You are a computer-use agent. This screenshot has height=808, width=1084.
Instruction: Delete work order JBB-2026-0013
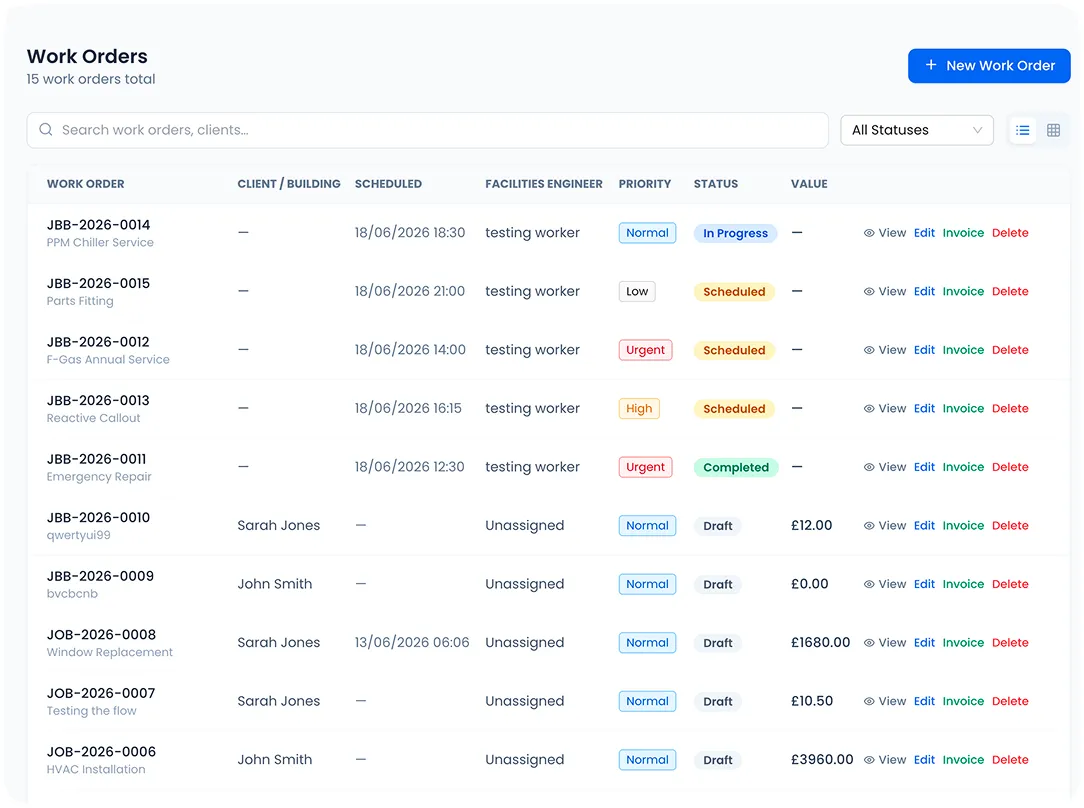[x=1010, y=408]
